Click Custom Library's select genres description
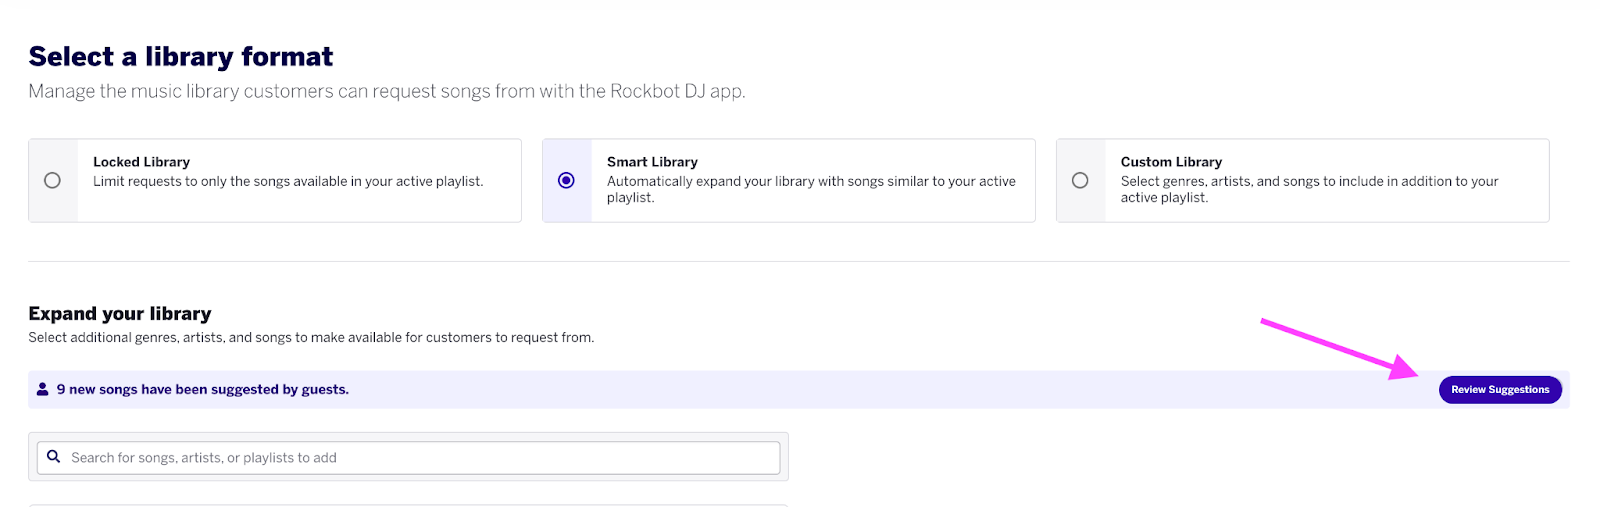 coord(1309,189)
